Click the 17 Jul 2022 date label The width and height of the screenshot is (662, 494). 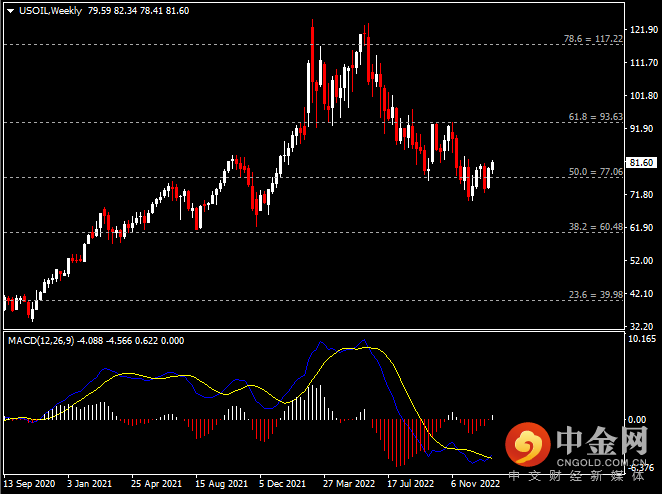coord(411,483)
